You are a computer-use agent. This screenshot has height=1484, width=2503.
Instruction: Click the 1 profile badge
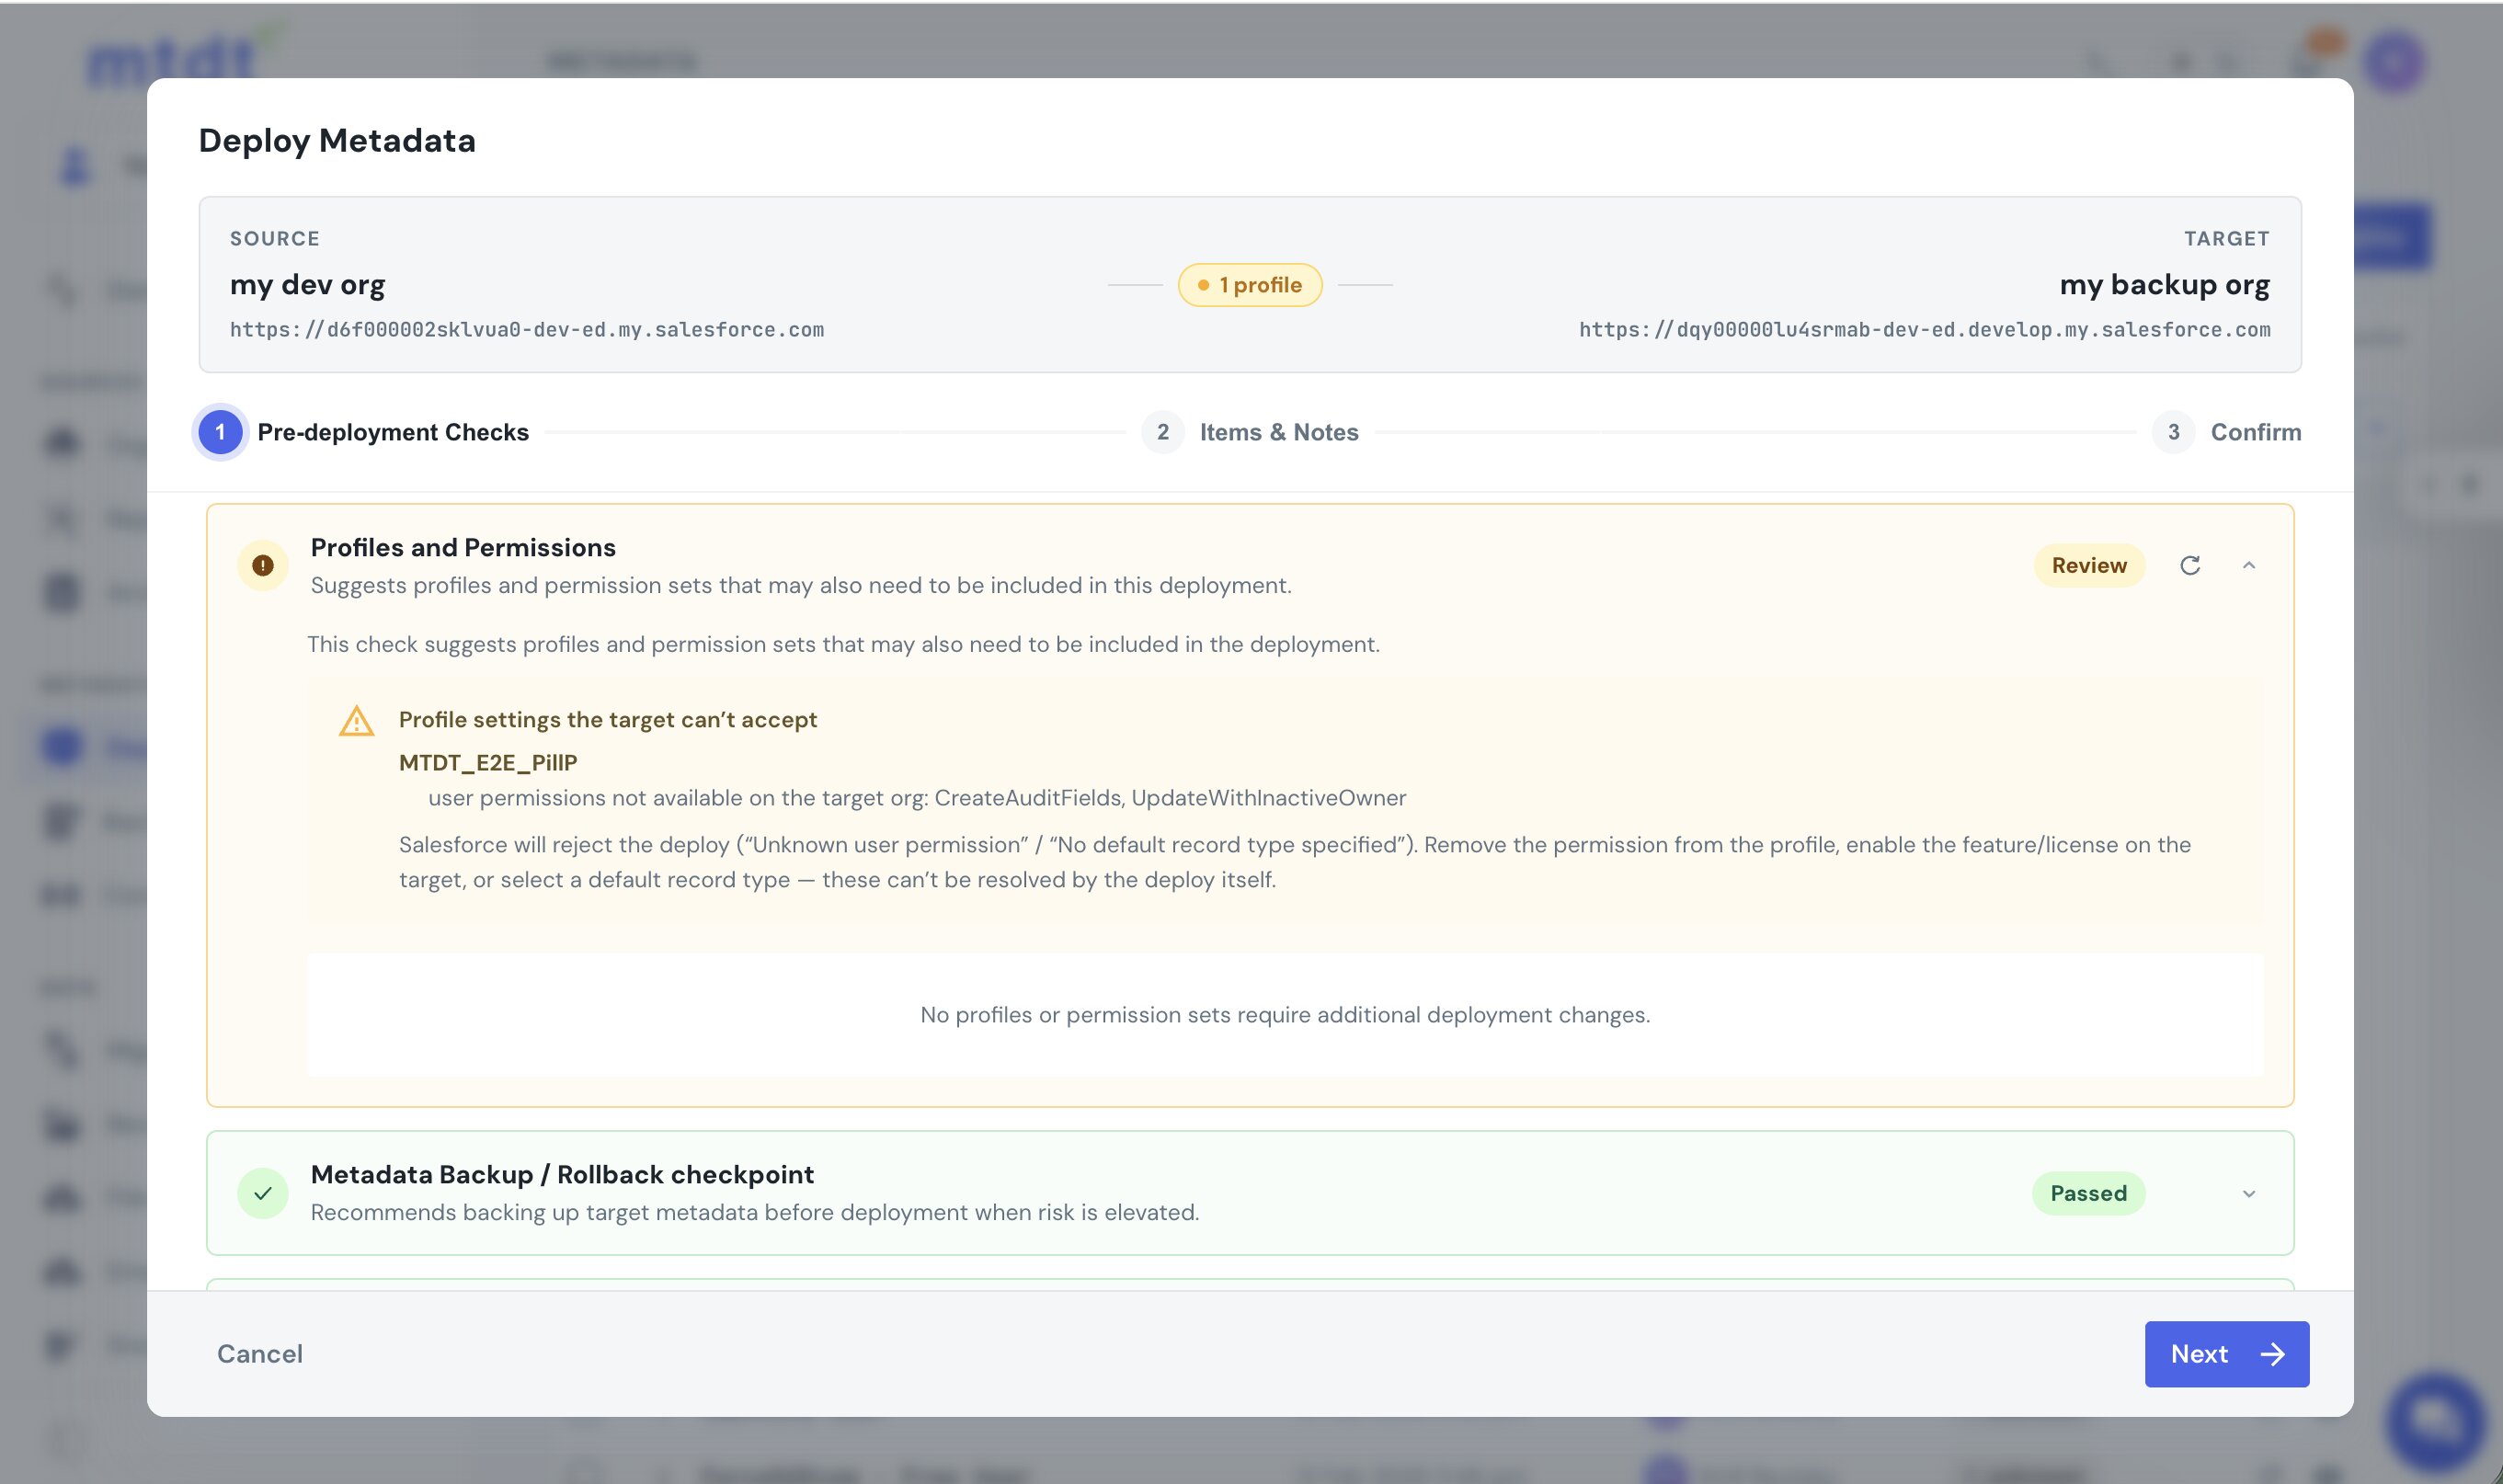(1249, 285)
